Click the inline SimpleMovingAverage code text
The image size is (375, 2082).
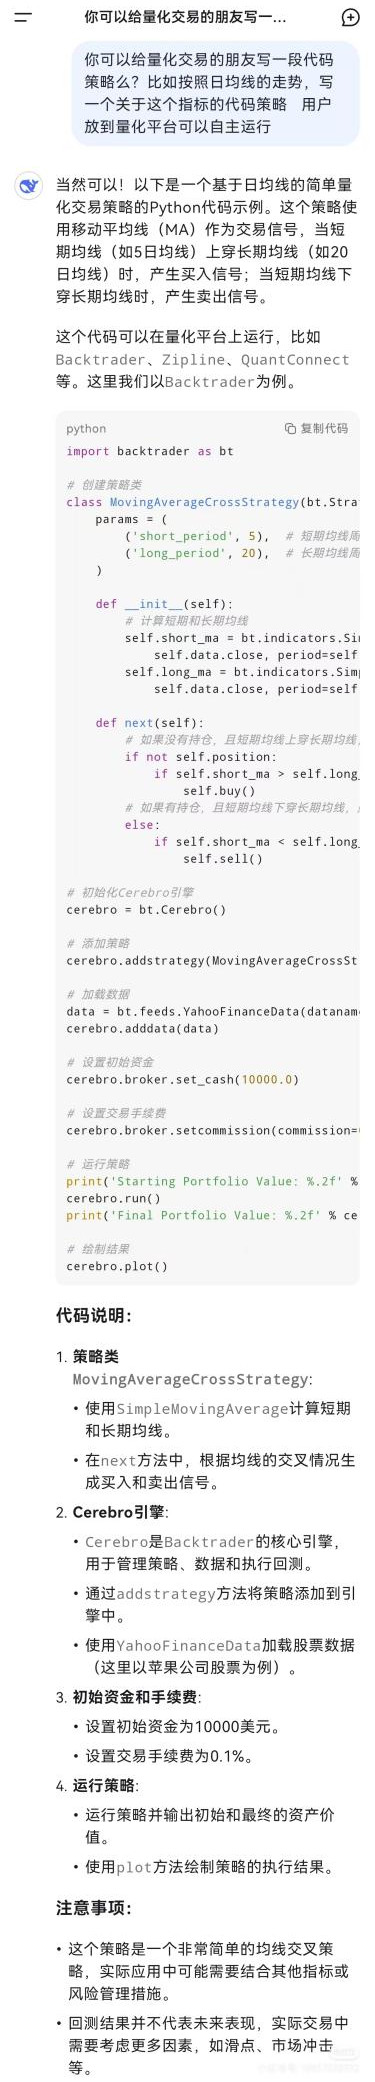pyautogui.click(x=203, y=1408)
